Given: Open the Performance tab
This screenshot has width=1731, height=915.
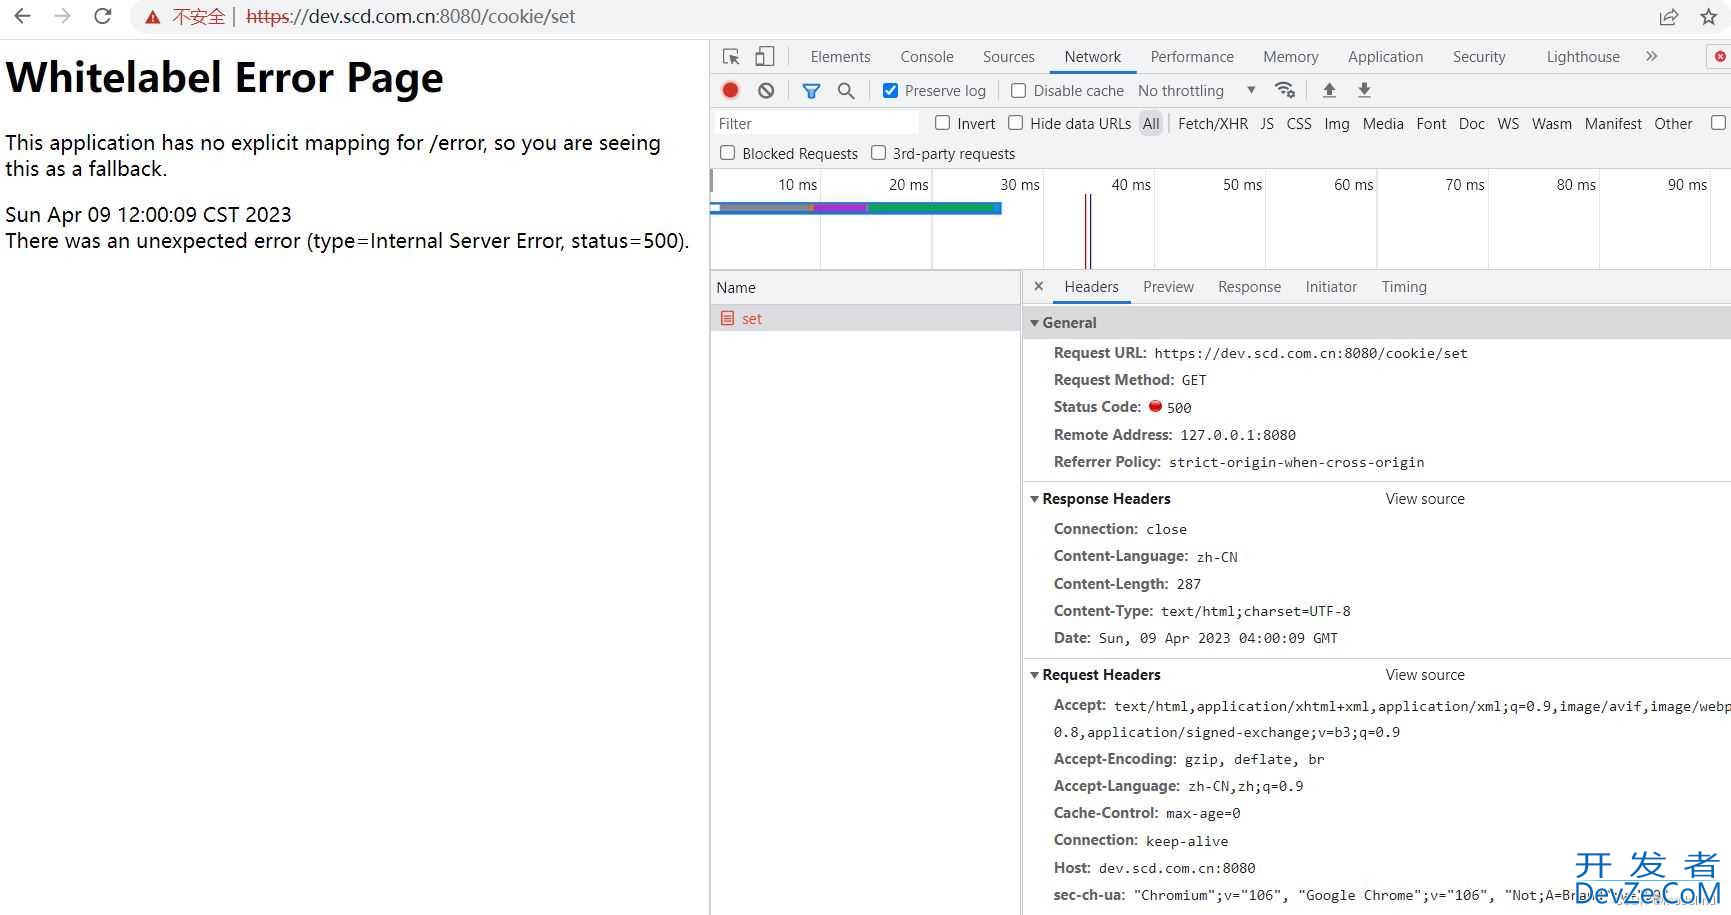Looking at the screenshot, I should [1192, 56].
